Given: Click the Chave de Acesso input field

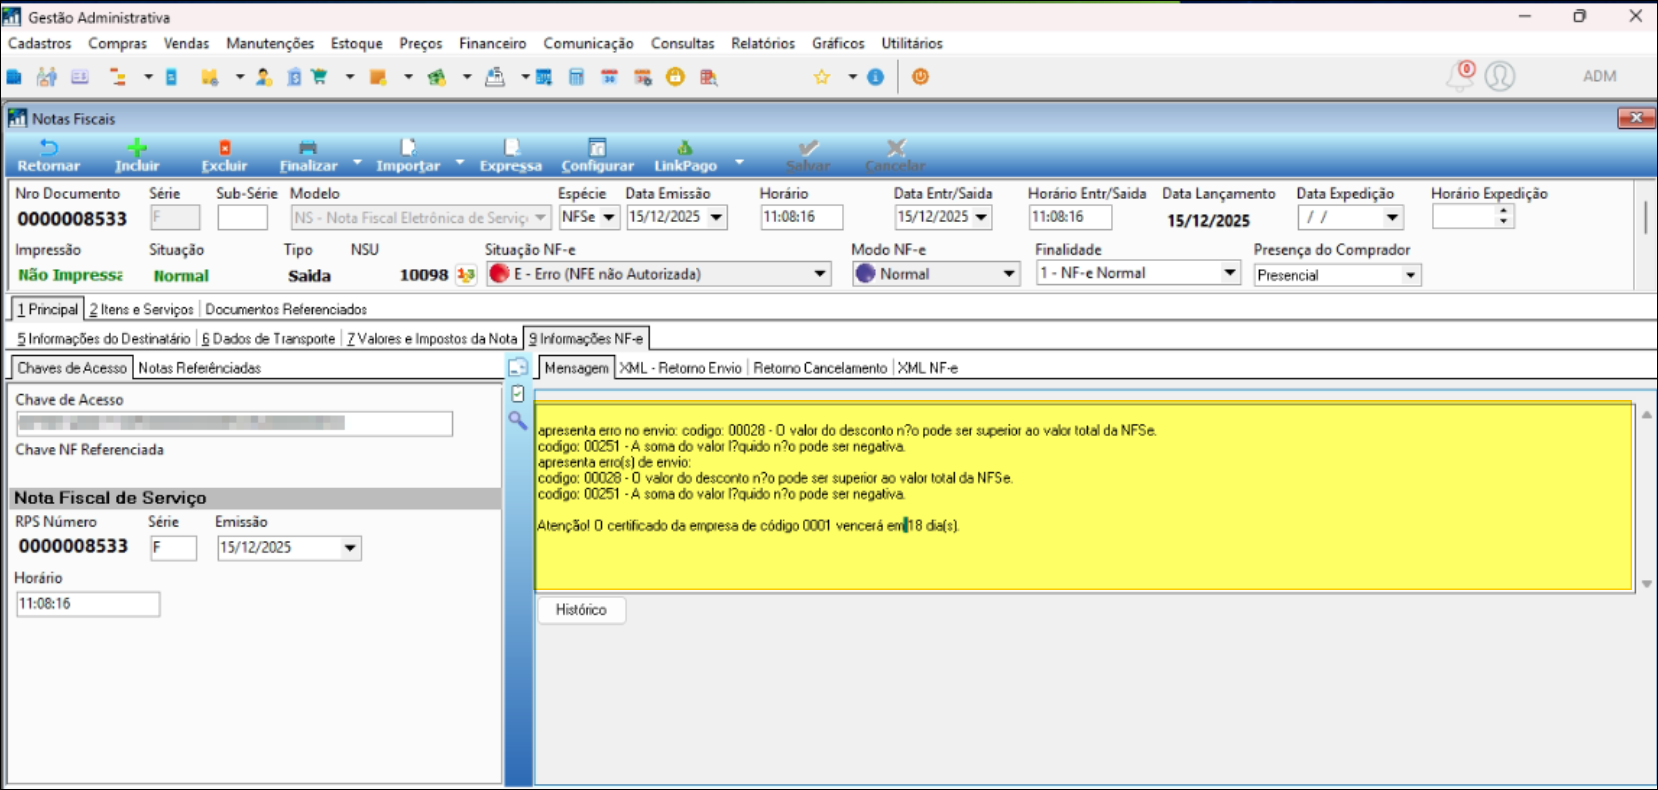Looking at the screenshot, I should (234, 424).
